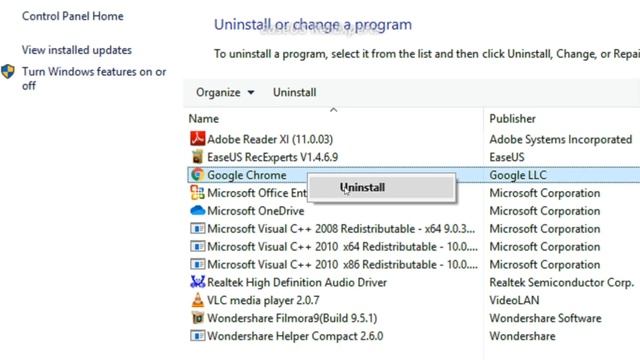Image resolution: width=640 pixels, height=360 pixels.
Task: Click the EaseUS RecExperts program icon
Action: [198, 157]
